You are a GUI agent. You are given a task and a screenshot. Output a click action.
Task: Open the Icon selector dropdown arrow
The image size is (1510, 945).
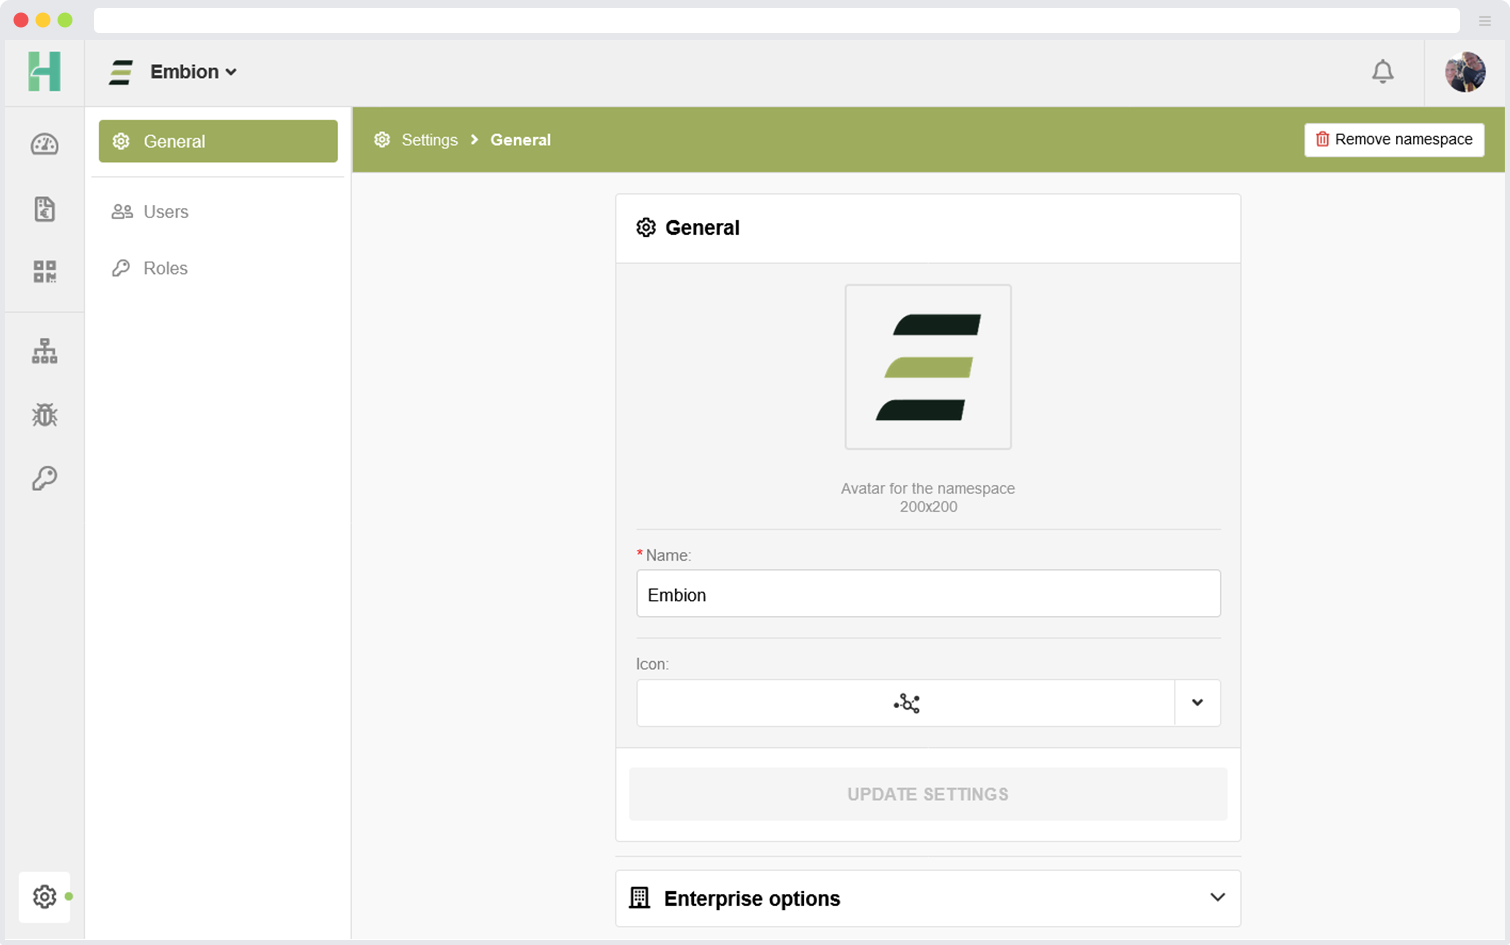1197,703
